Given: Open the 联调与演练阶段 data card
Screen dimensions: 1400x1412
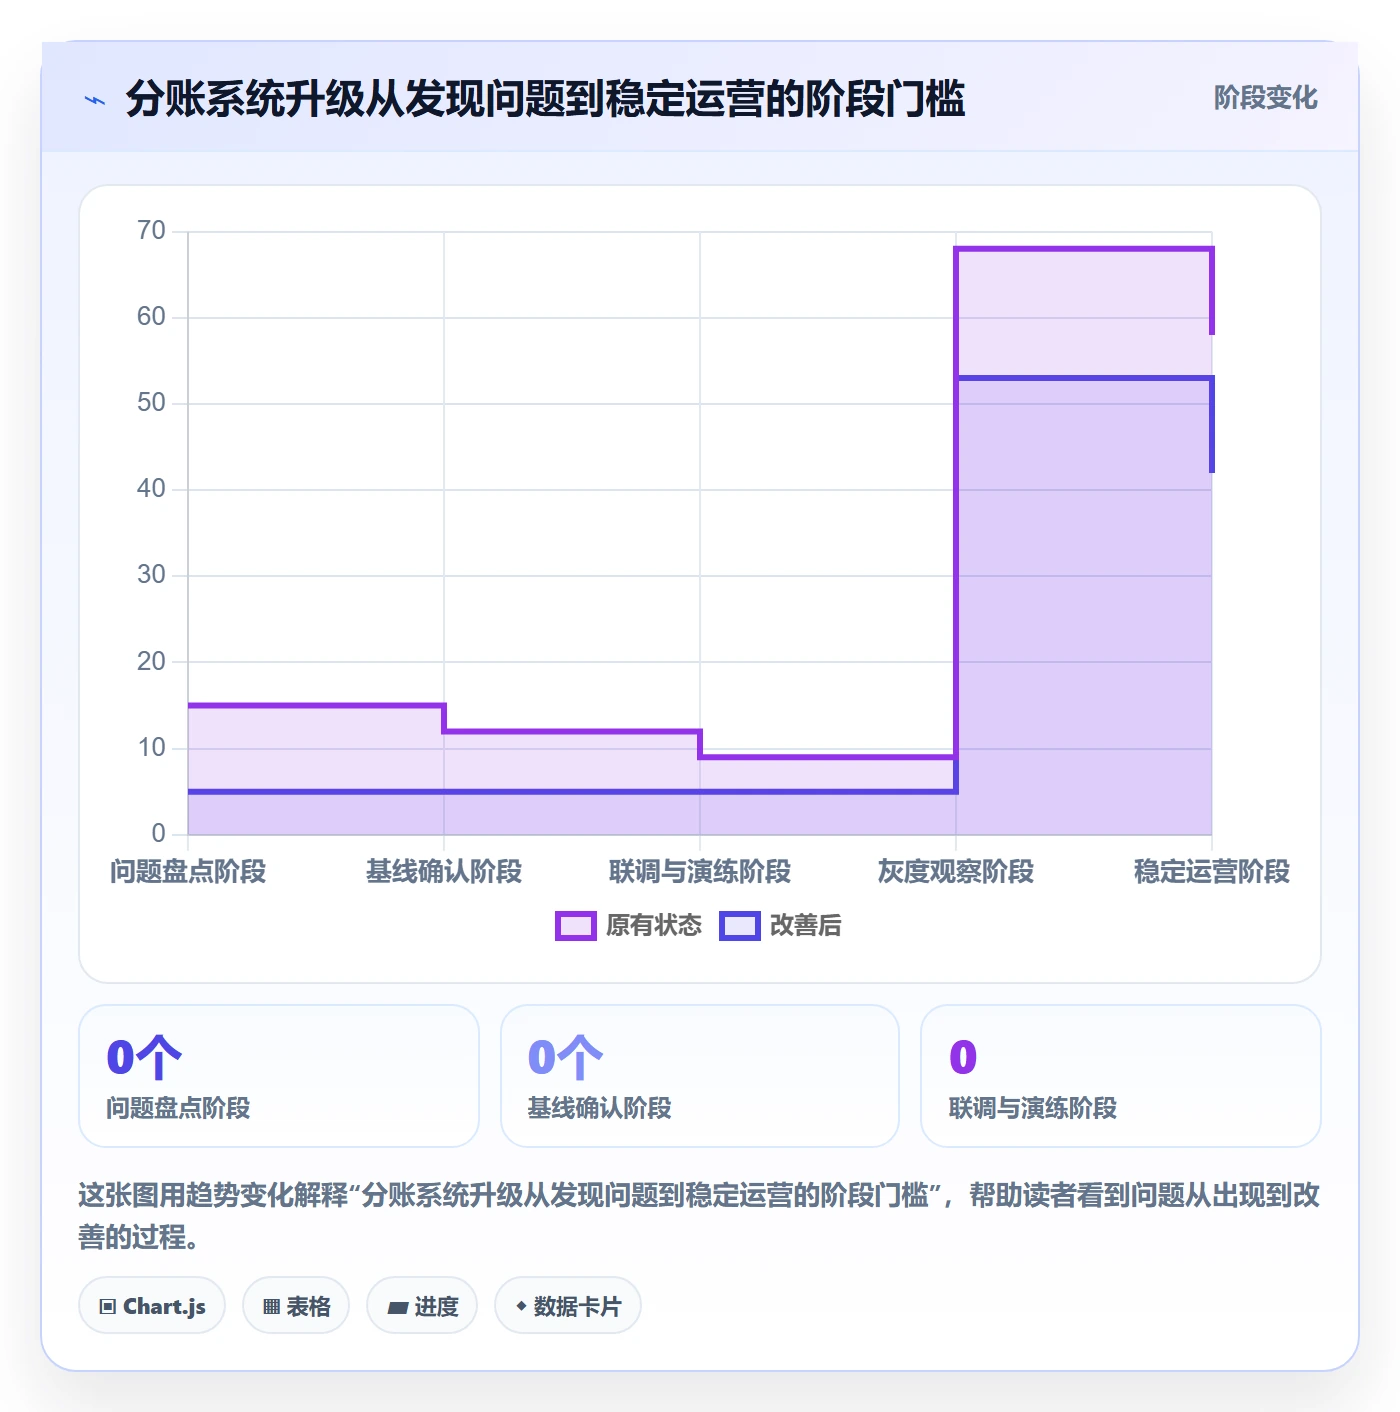Looking at the screenshot, I should pos(1121,1076).
